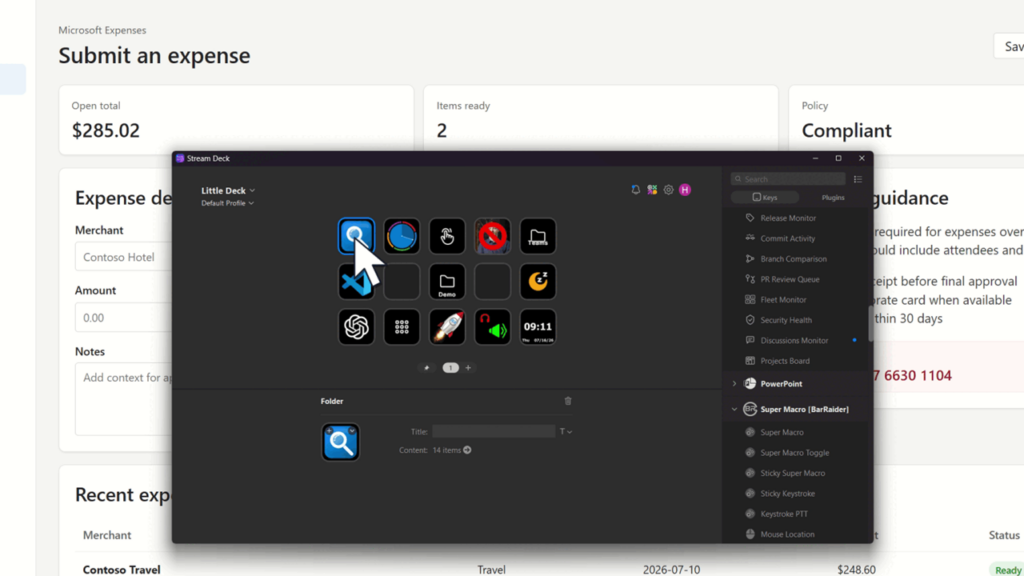This screenshot has width=1024, height=576.
Task: Select the 09:11 clock key
Action: [538, 327]
